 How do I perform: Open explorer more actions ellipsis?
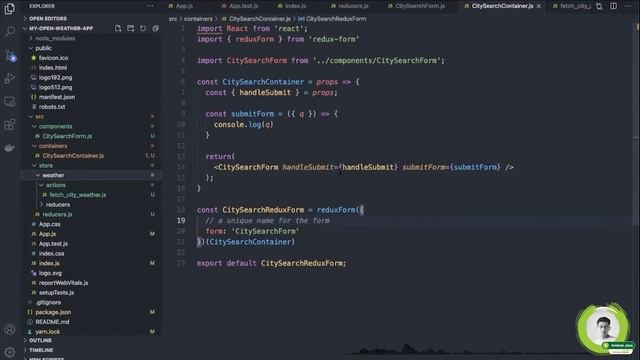pyautogui.click(x=150, y=6)
